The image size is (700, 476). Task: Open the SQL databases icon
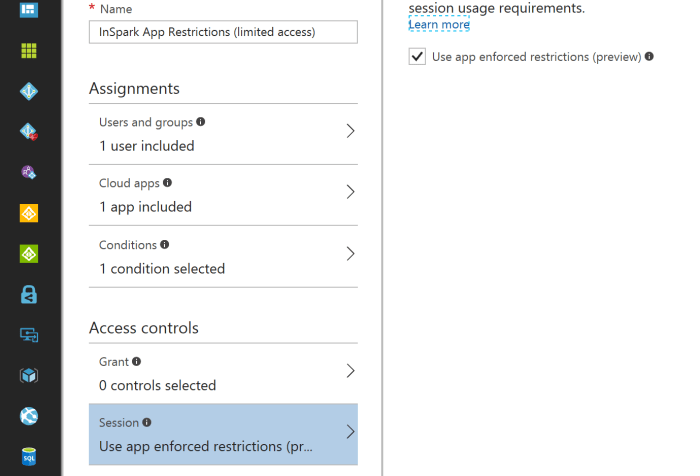29,457
